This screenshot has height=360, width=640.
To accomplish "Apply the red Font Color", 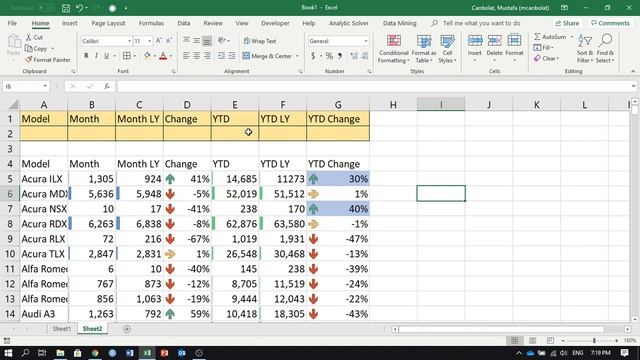I will point(163,56).
